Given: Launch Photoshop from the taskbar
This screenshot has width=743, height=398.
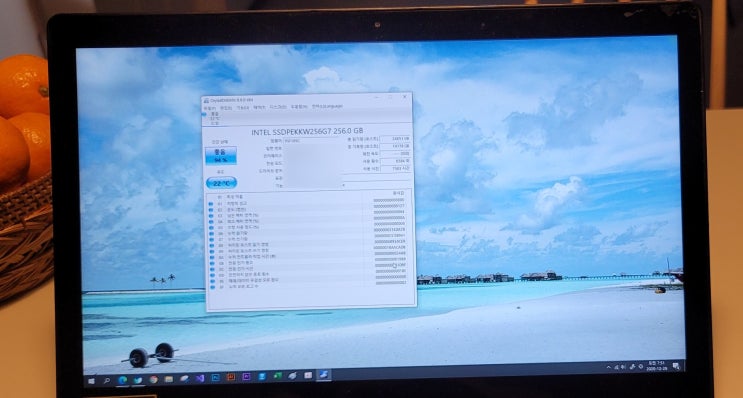Looking at the screenshot, I should (216, 377).
